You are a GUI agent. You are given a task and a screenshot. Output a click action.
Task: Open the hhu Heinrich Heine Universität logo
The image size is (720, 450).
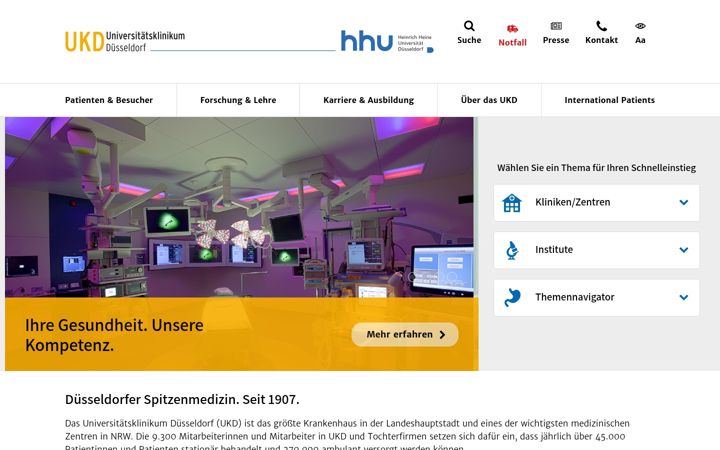387,42
